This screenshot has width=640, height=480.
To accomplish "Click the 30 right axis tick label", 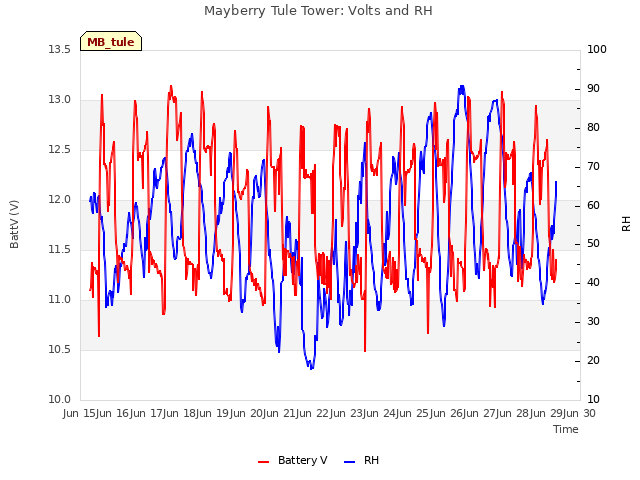I will 593,322.
